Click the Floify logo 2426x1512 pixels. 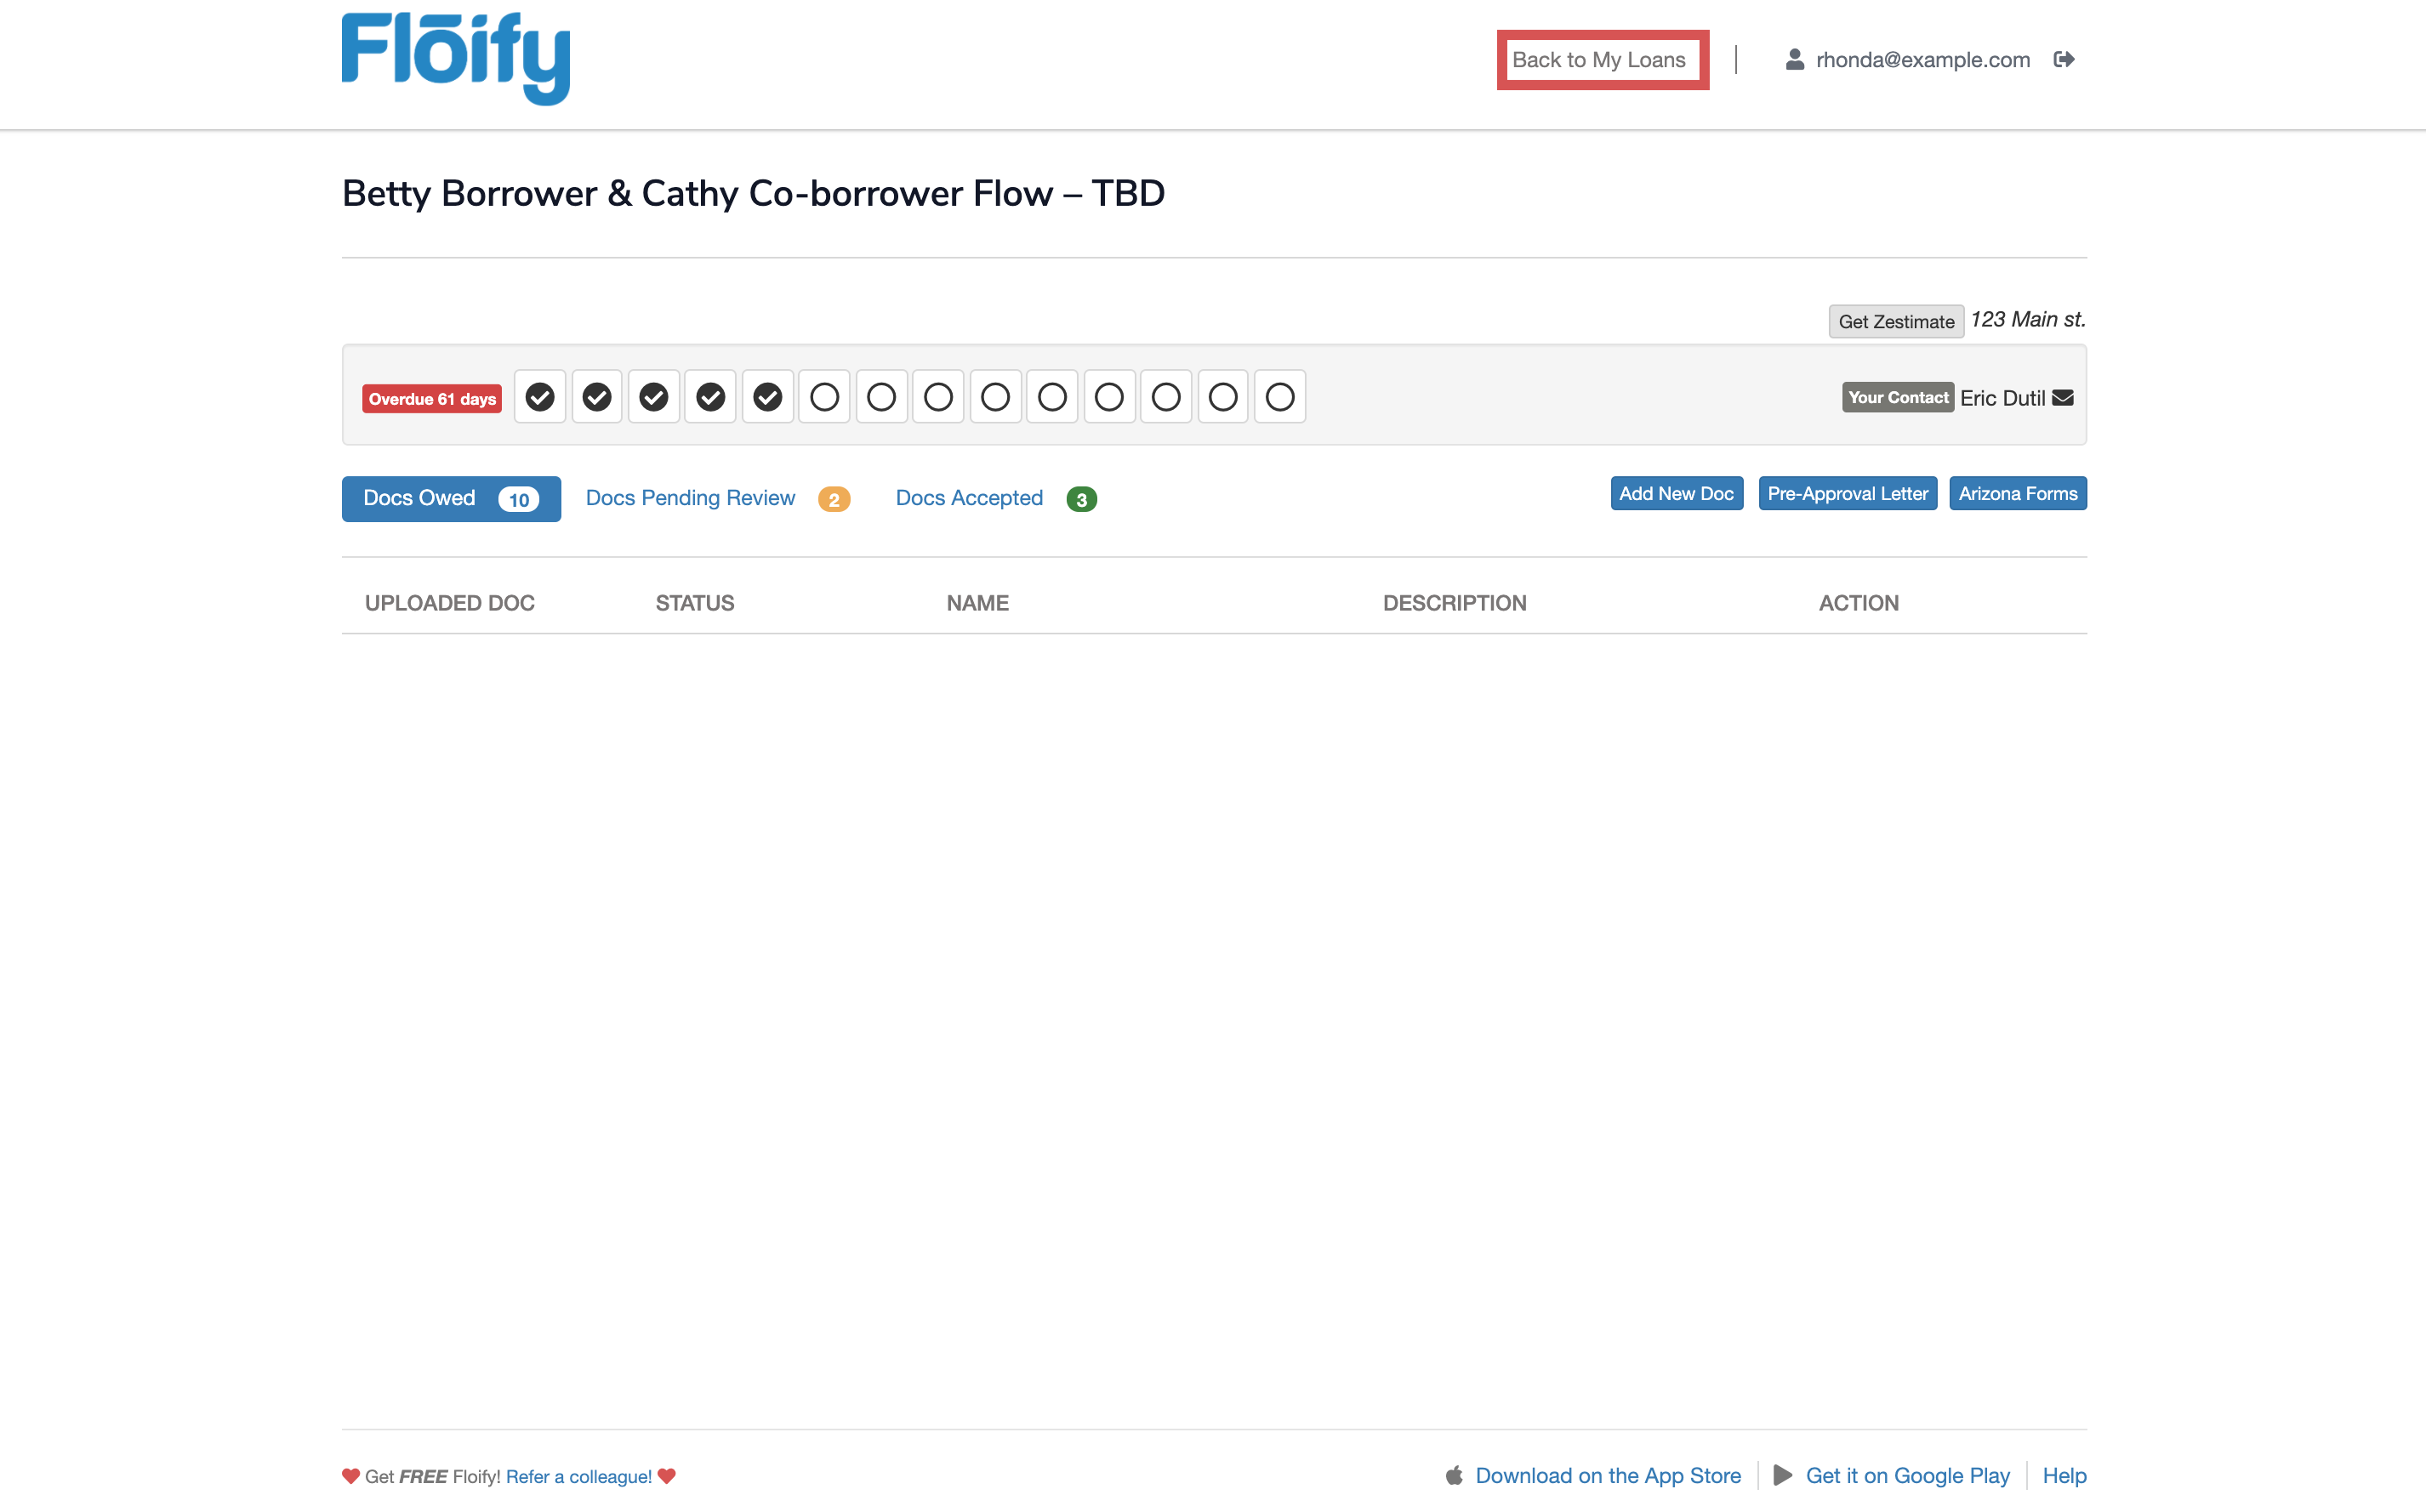tap(456, 58)
